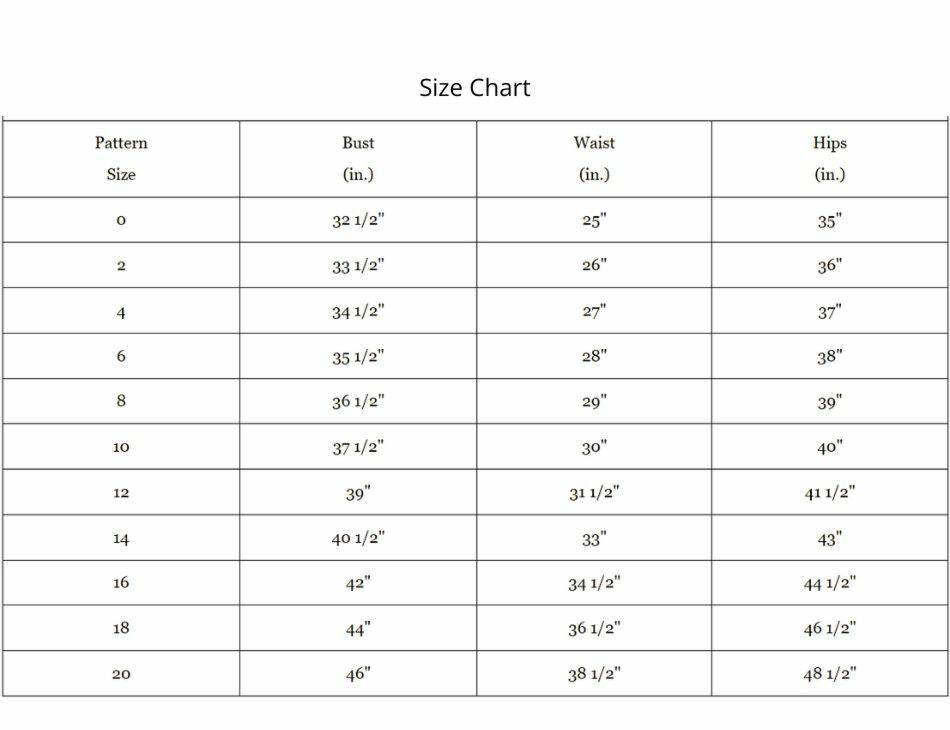The width and height of the screenshot is (950, 730).
Task: Select the Bust (in.) column header
Action: coord(358,159)
